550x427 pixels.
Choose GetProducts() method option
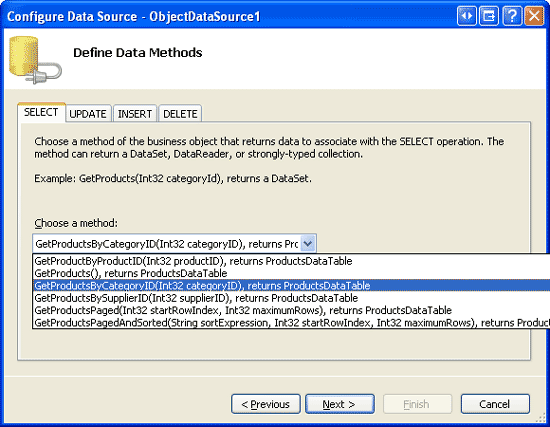point(291,273)
